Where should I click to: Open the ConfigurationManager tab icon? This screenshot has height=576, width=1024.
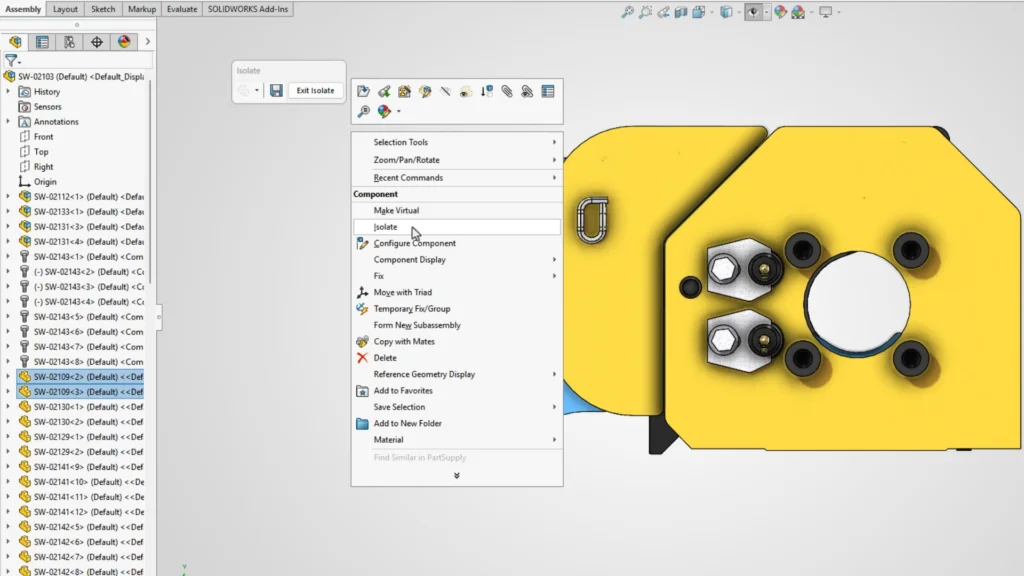69,42
